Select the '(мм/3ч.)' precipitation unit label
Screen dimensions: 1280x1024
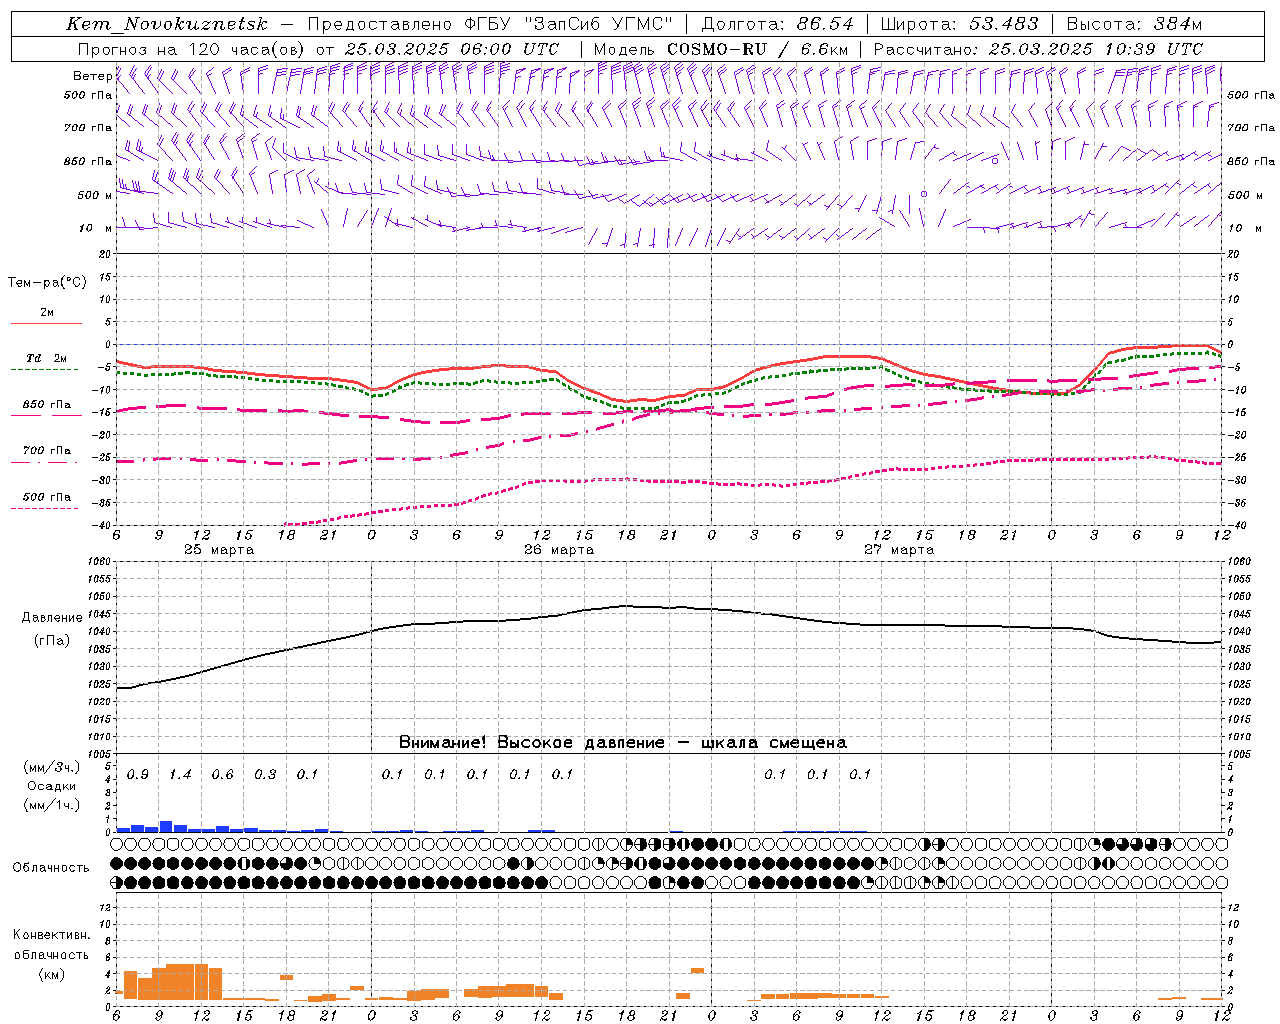pyautogui.click(x=51, y=768)
